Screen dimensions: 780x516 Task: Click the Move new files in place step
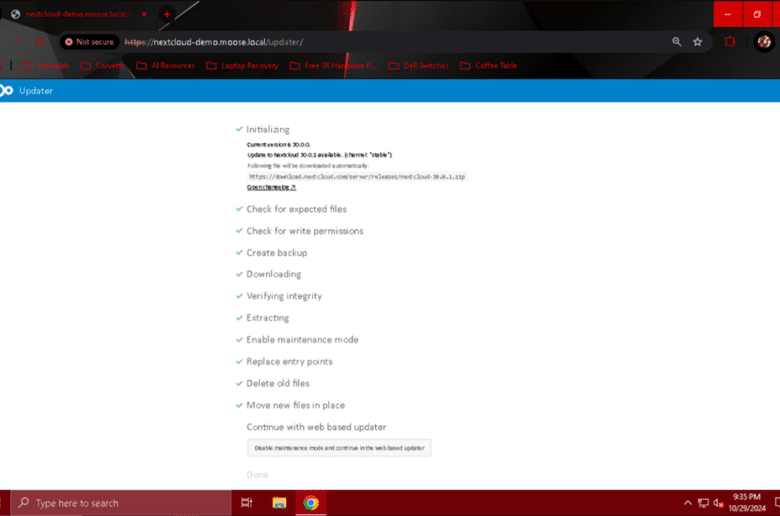click(x=295, y=406)
